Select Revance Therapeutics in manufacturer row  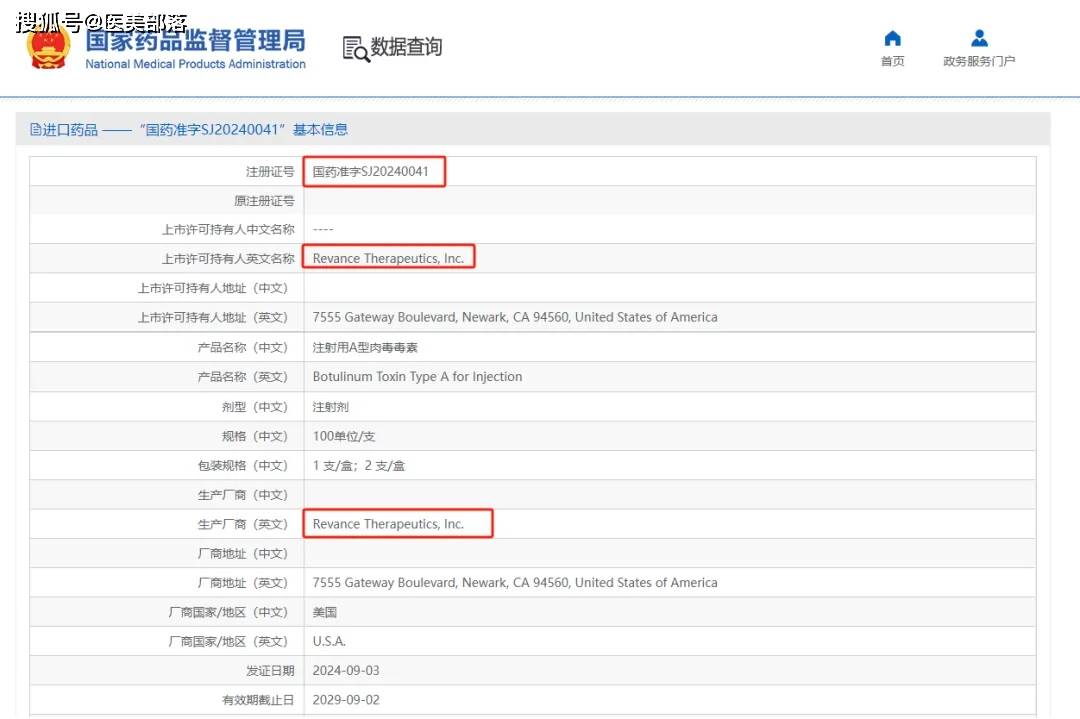pyautogui.click(x=388, y=524)
